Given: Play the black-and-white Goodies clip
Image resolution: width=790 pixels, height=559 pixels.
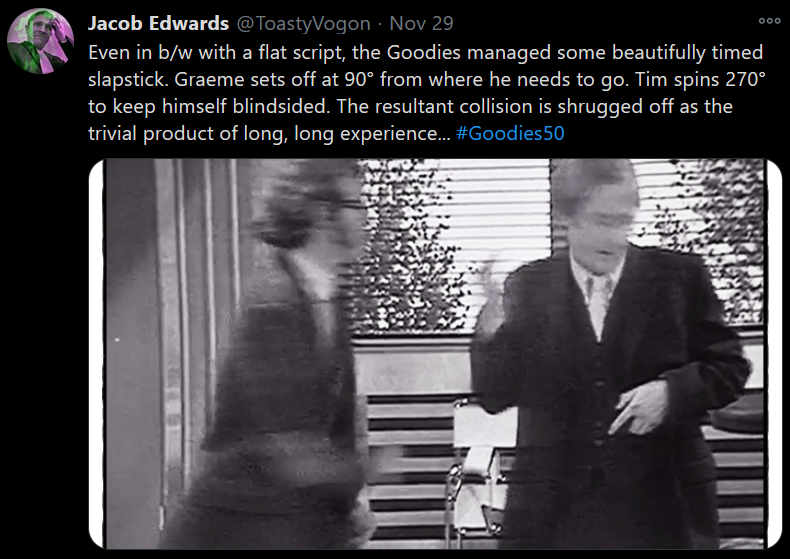Looking at the screenshot, I should coord(435,354).
